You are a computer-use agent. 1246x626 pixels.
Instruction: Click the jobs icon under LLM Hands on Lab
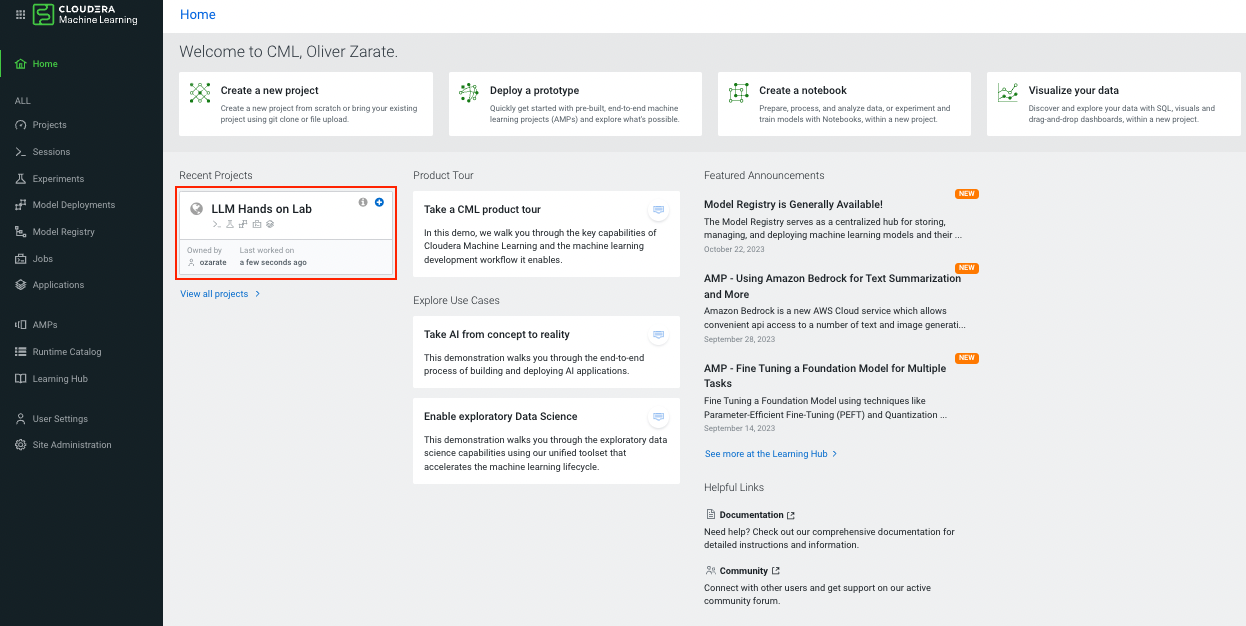(x=256, y=224)
